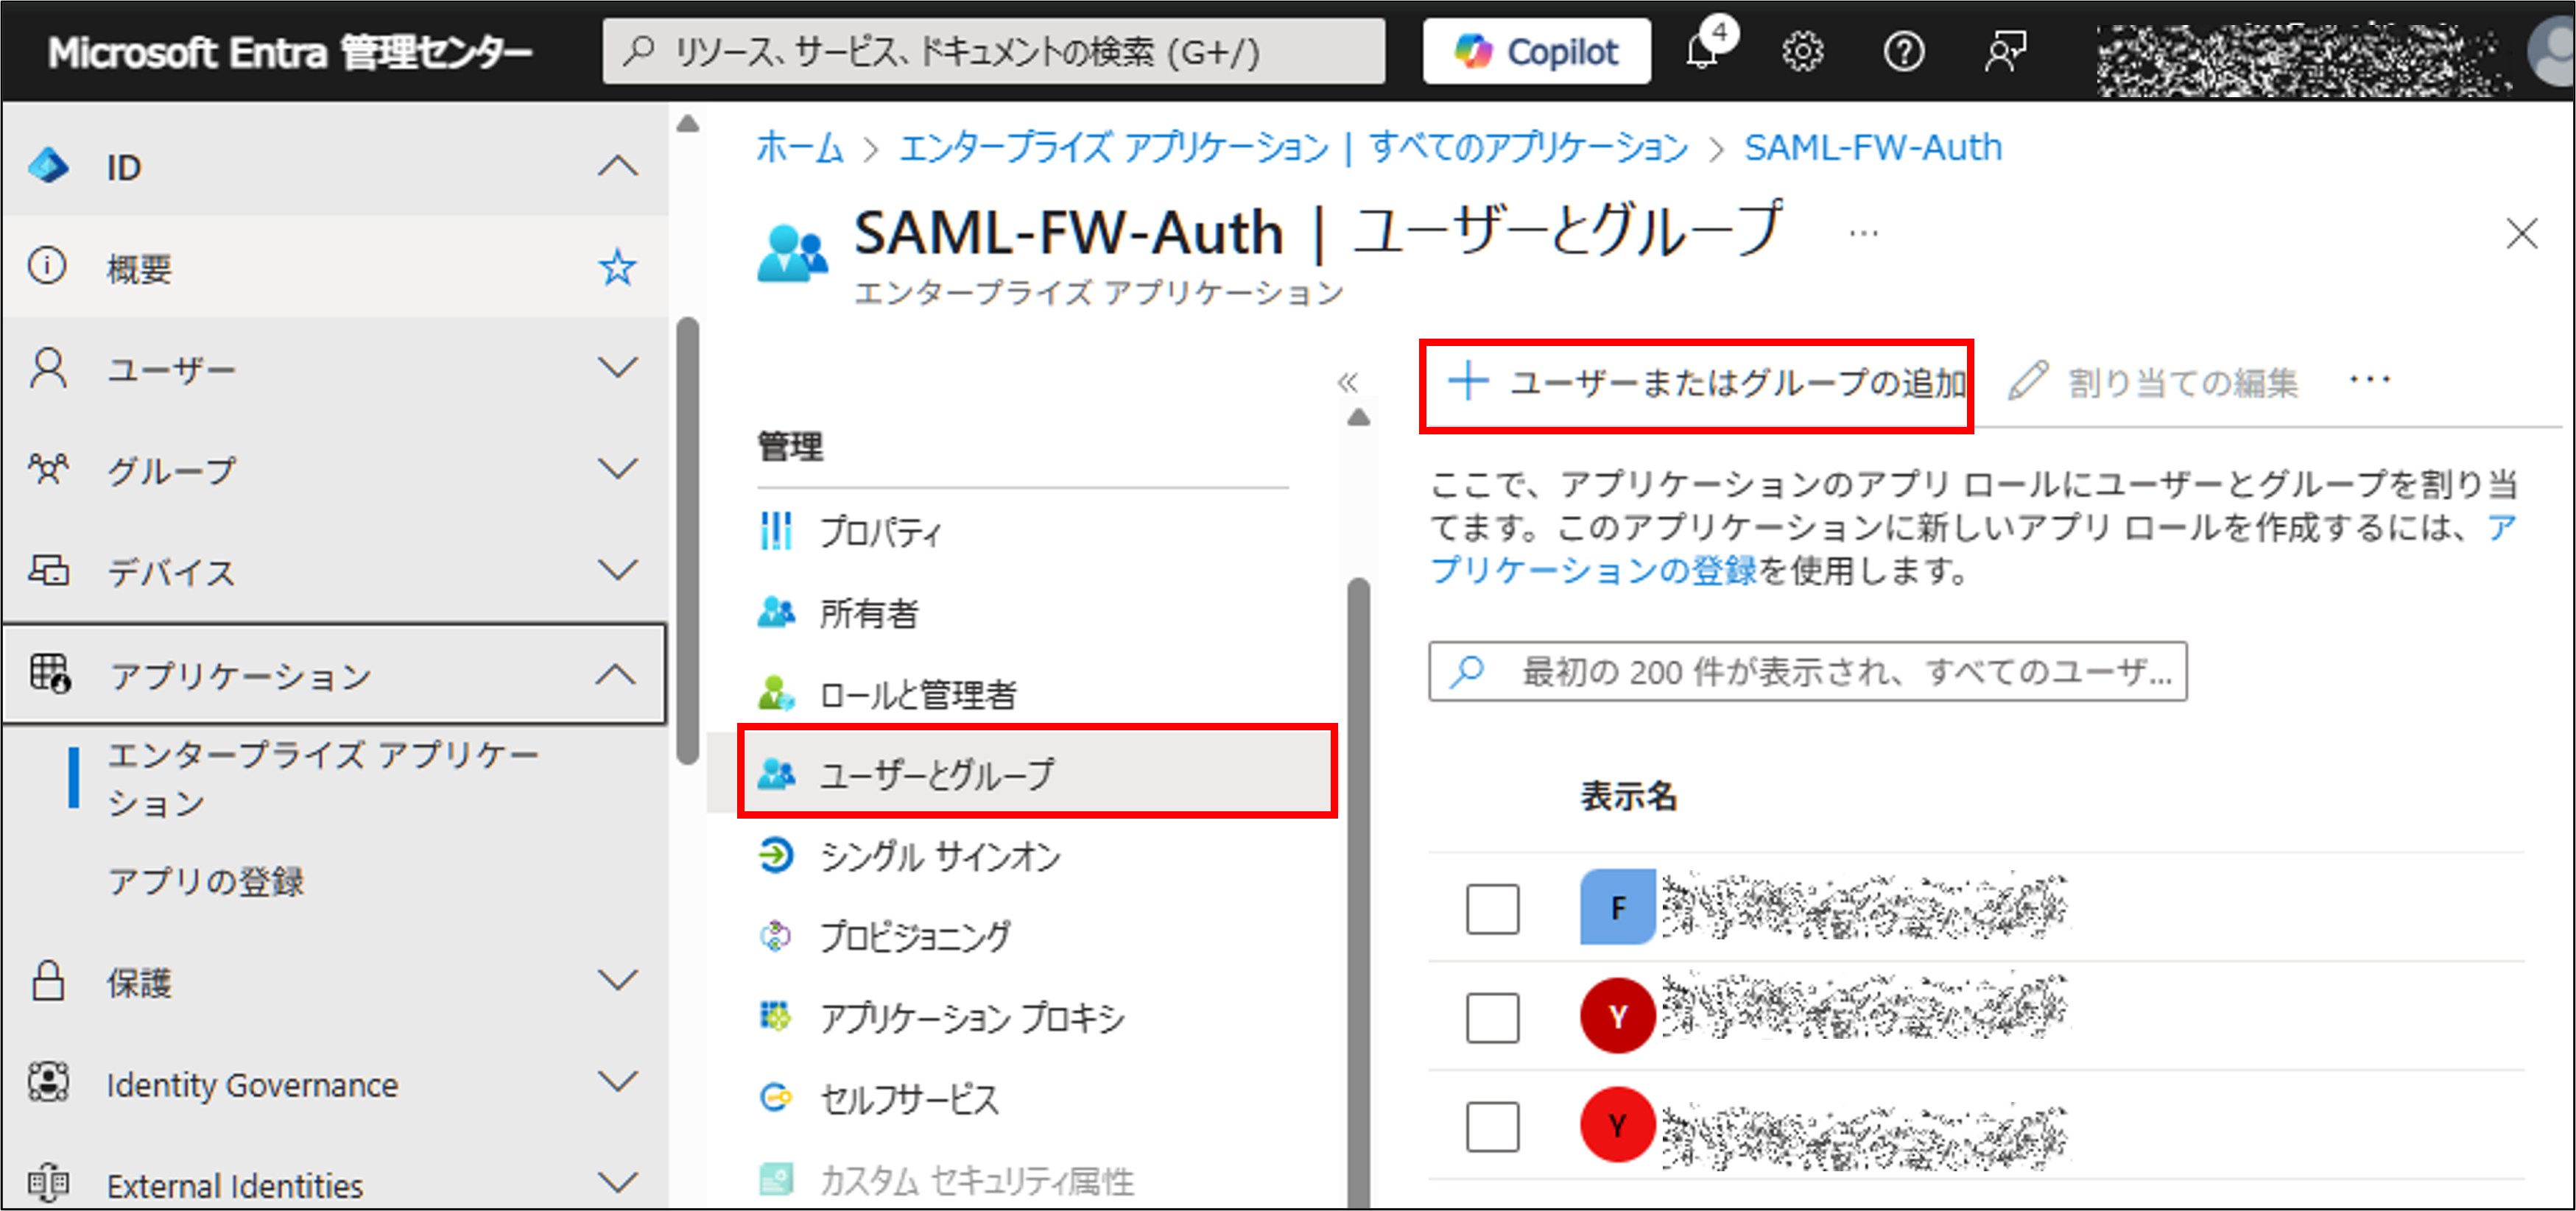Click the ホーム breadcrumb link
The image size is (2576, 1211).
pos(799,148)
